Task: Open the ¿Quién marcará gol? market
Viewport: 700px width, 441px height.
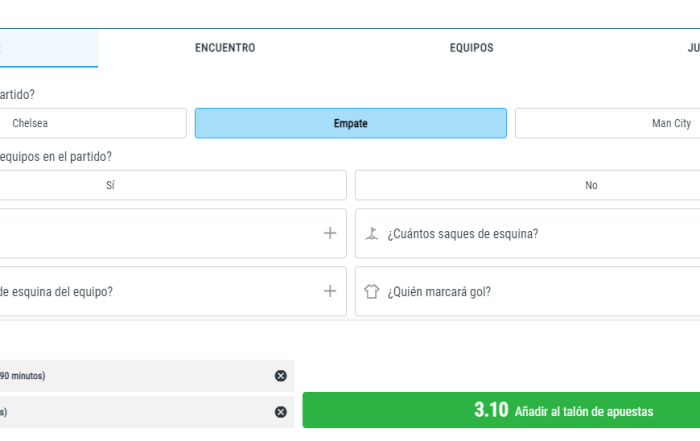Action: tap(439, 292)
